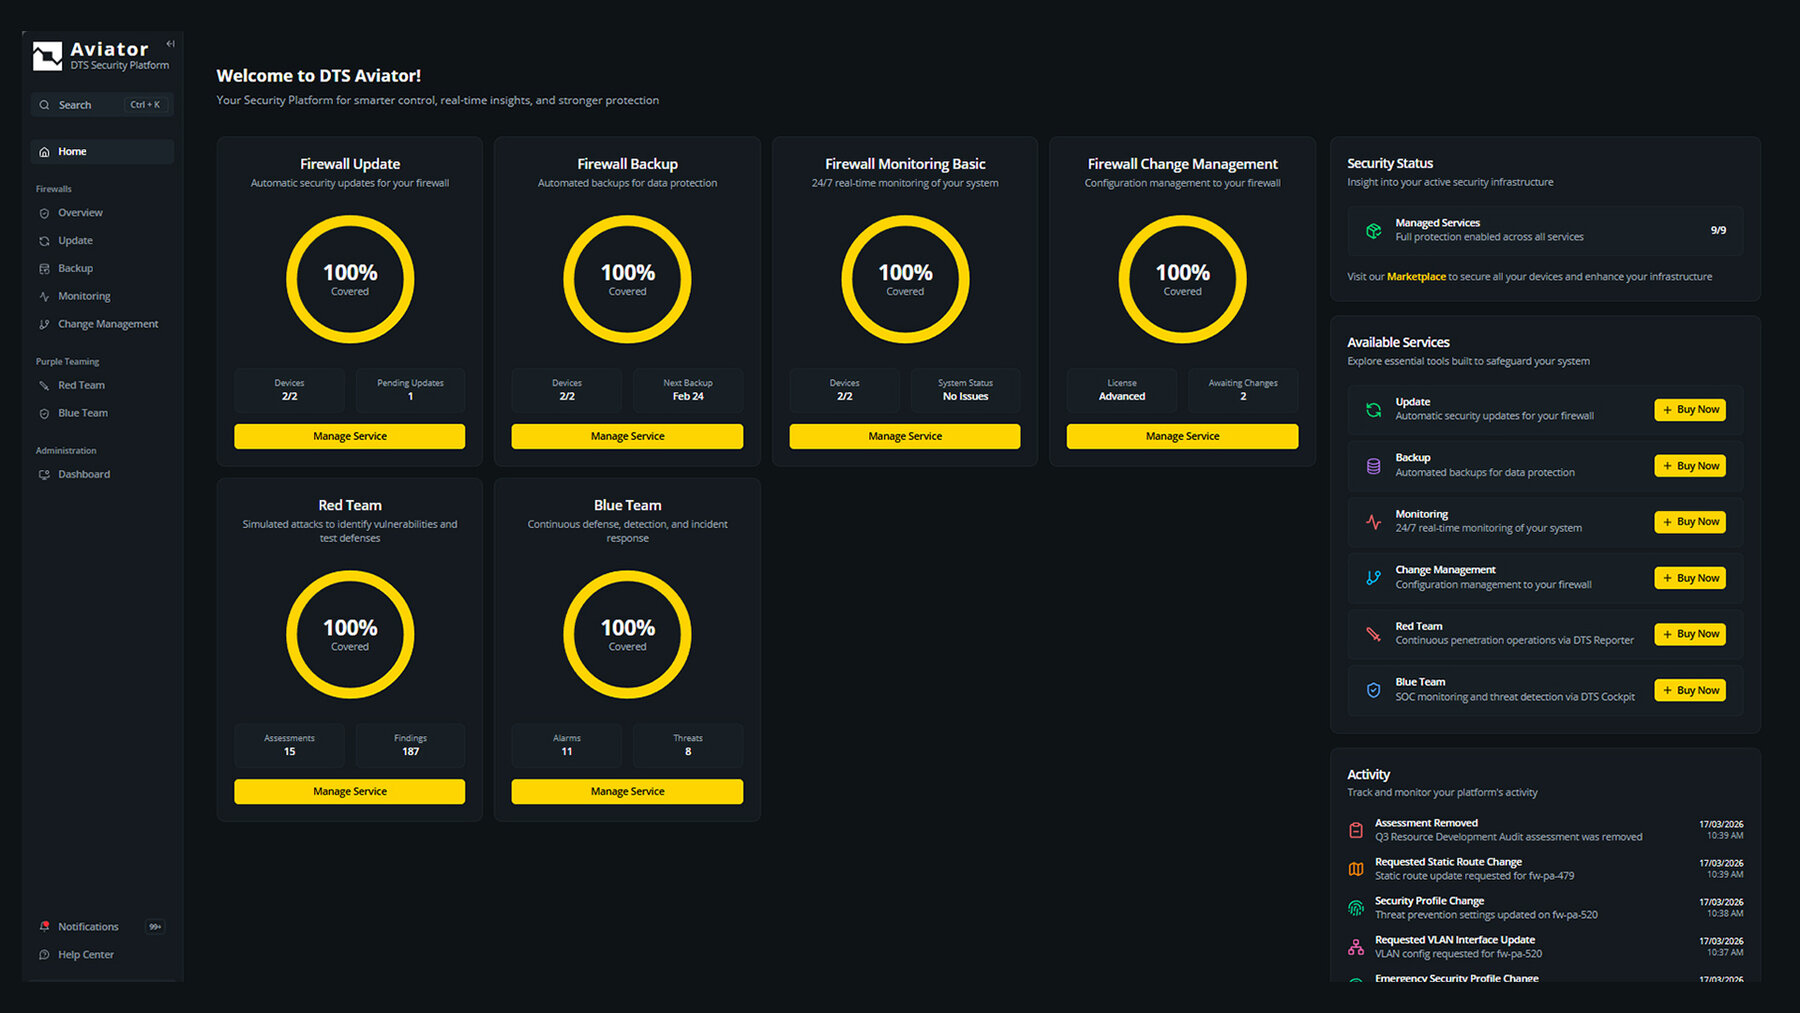Screen dimensions: 1800x1013
Task: Click the Aviator logo icon
Action: [47, 56]
